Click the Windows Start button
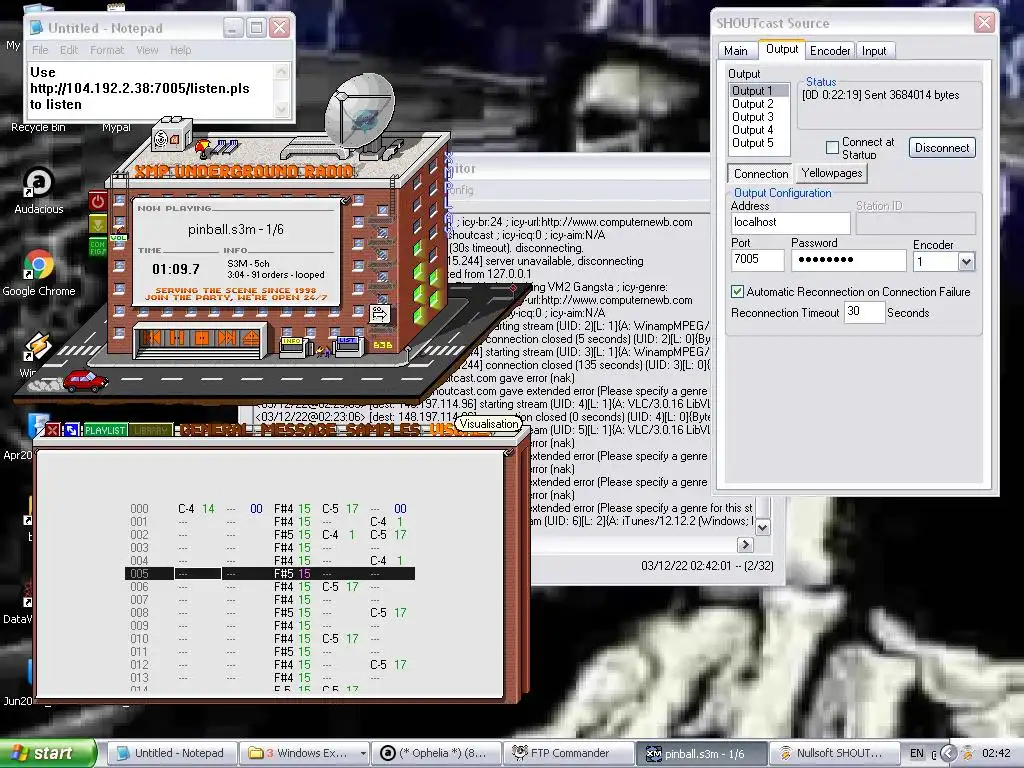 tap(47, 753)
